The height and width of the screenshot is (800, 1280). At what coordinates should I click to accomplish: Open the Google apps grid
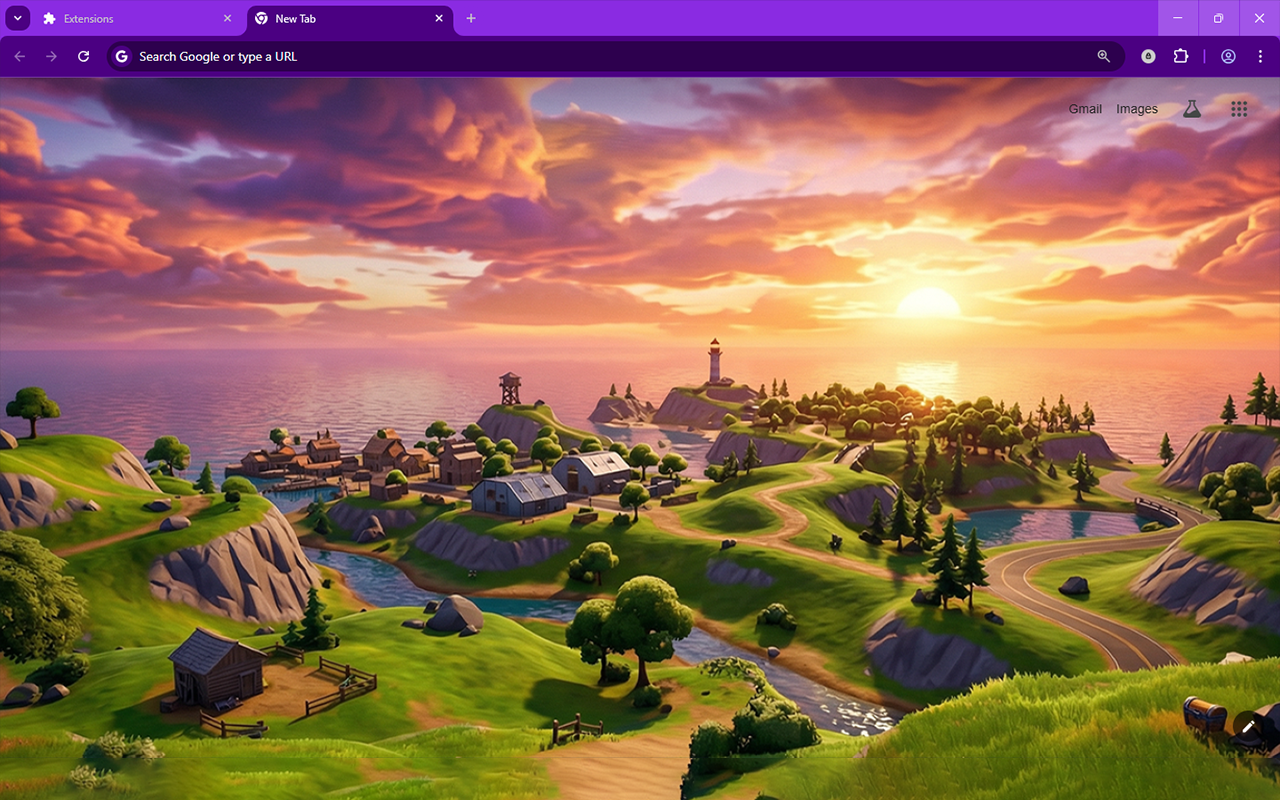(x=1238, y=108)
